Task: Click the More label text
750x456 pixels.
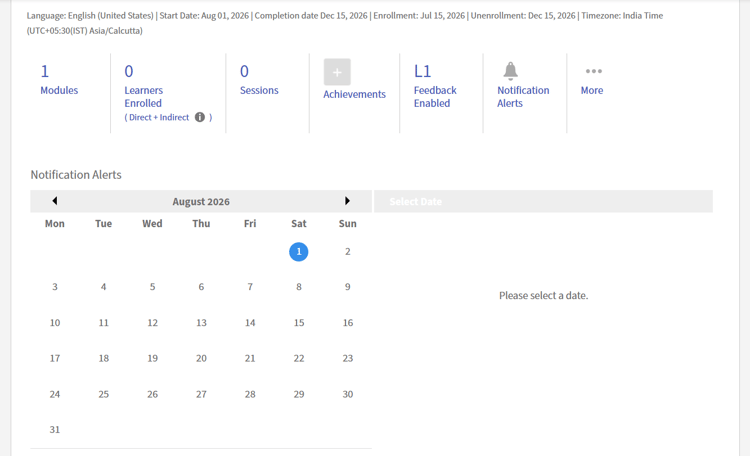Action: (592, 90)
